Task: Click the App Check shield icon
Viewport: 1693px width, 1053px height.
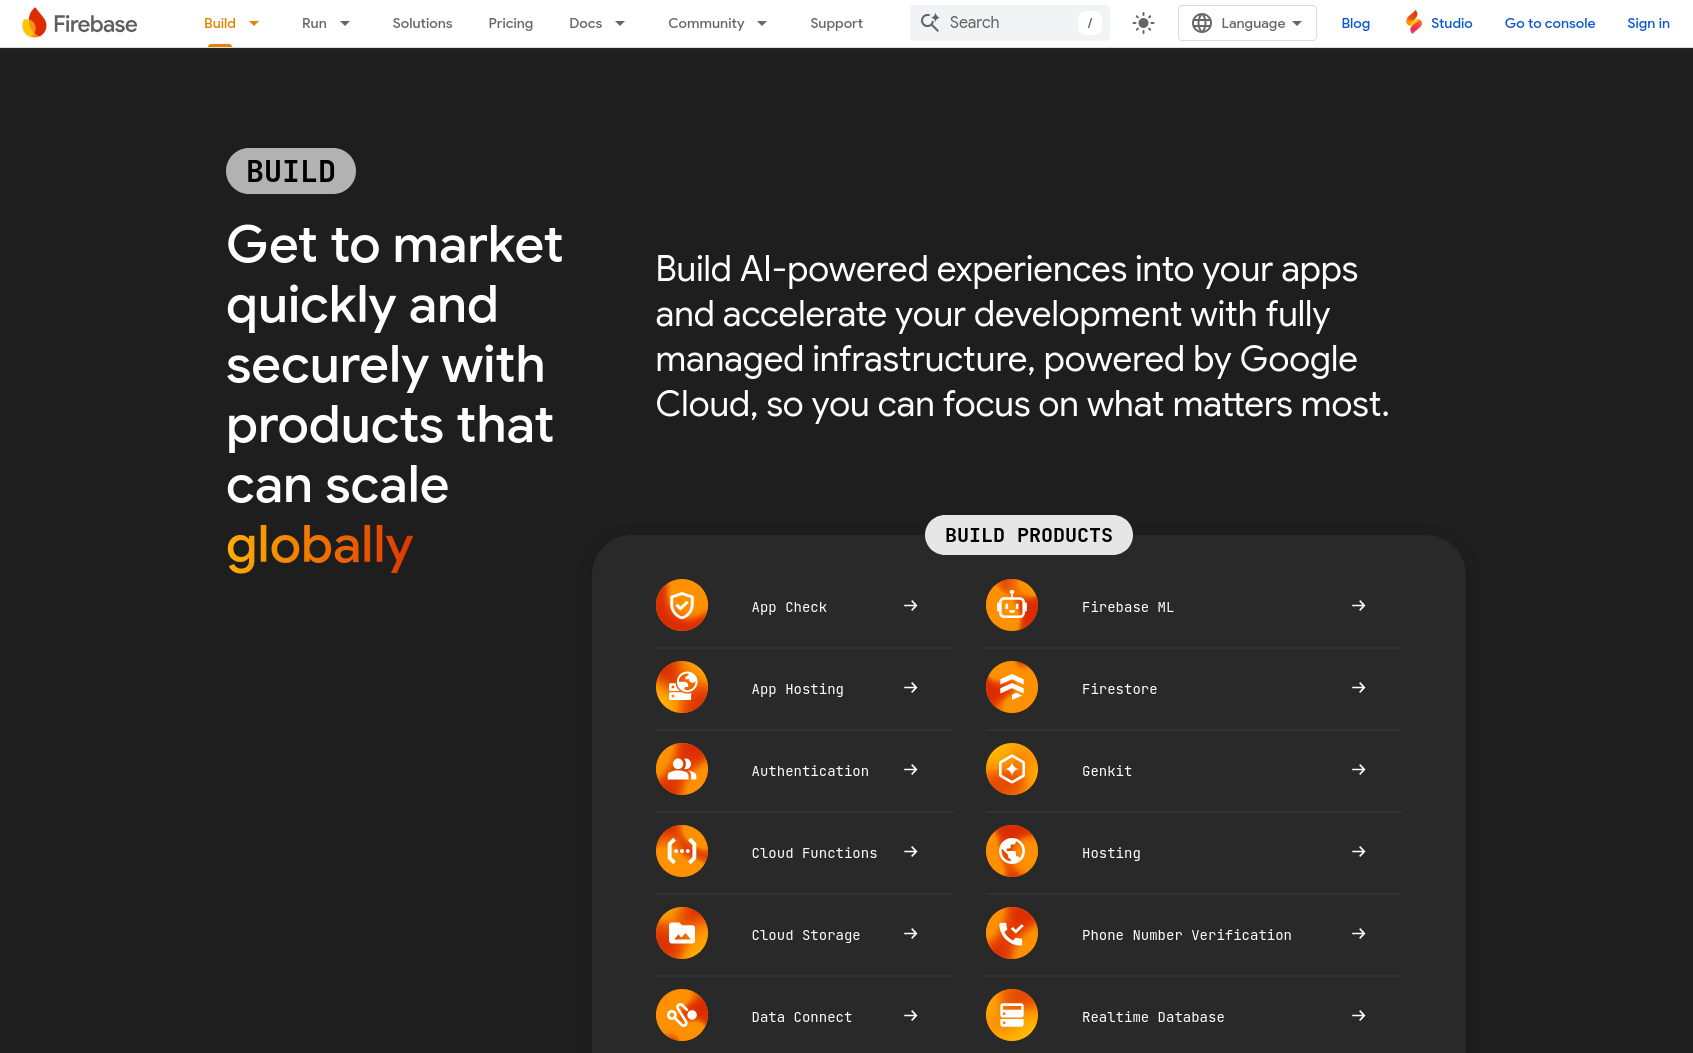Action: [682, 606]
